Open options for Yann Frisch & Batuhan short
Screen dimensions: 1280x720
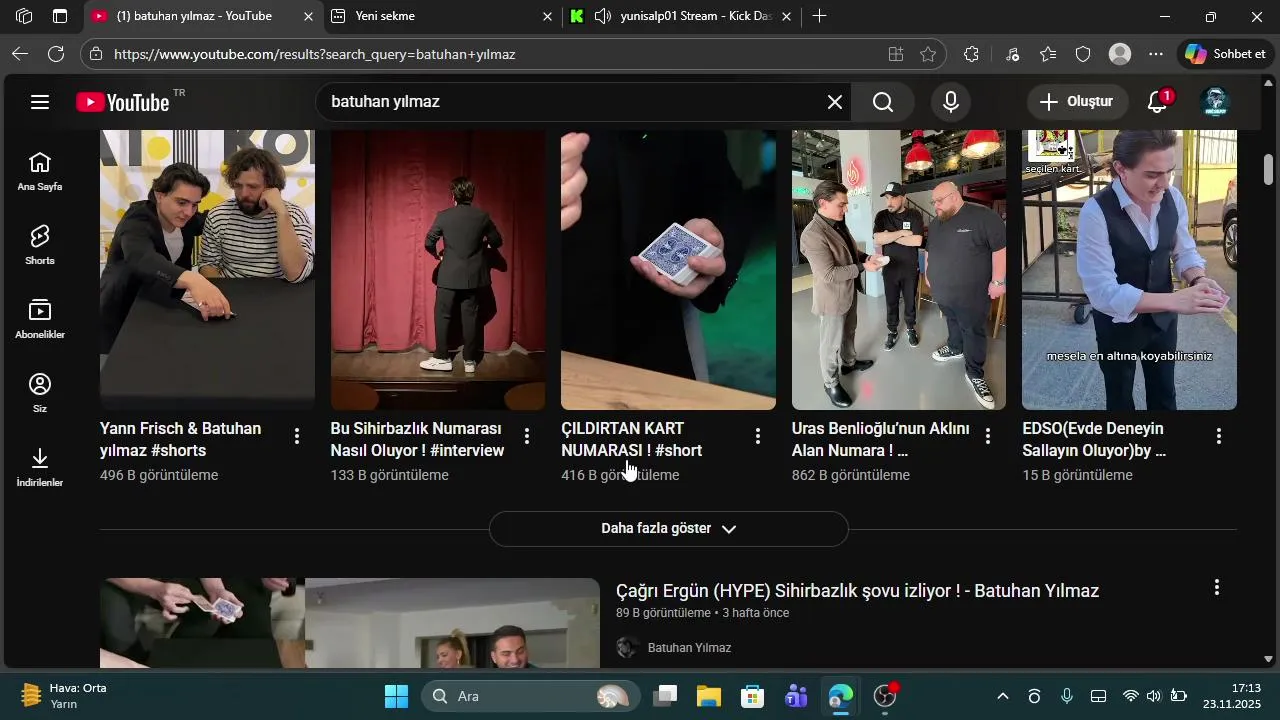click(x=297, y=436)
